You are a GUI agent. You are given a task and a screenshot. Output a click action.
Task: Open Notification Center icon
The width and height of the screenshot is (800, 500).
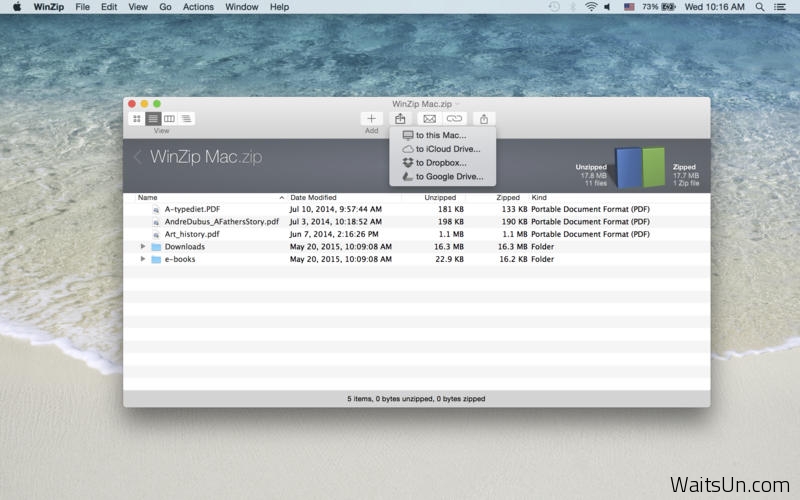tap(780, 7)
